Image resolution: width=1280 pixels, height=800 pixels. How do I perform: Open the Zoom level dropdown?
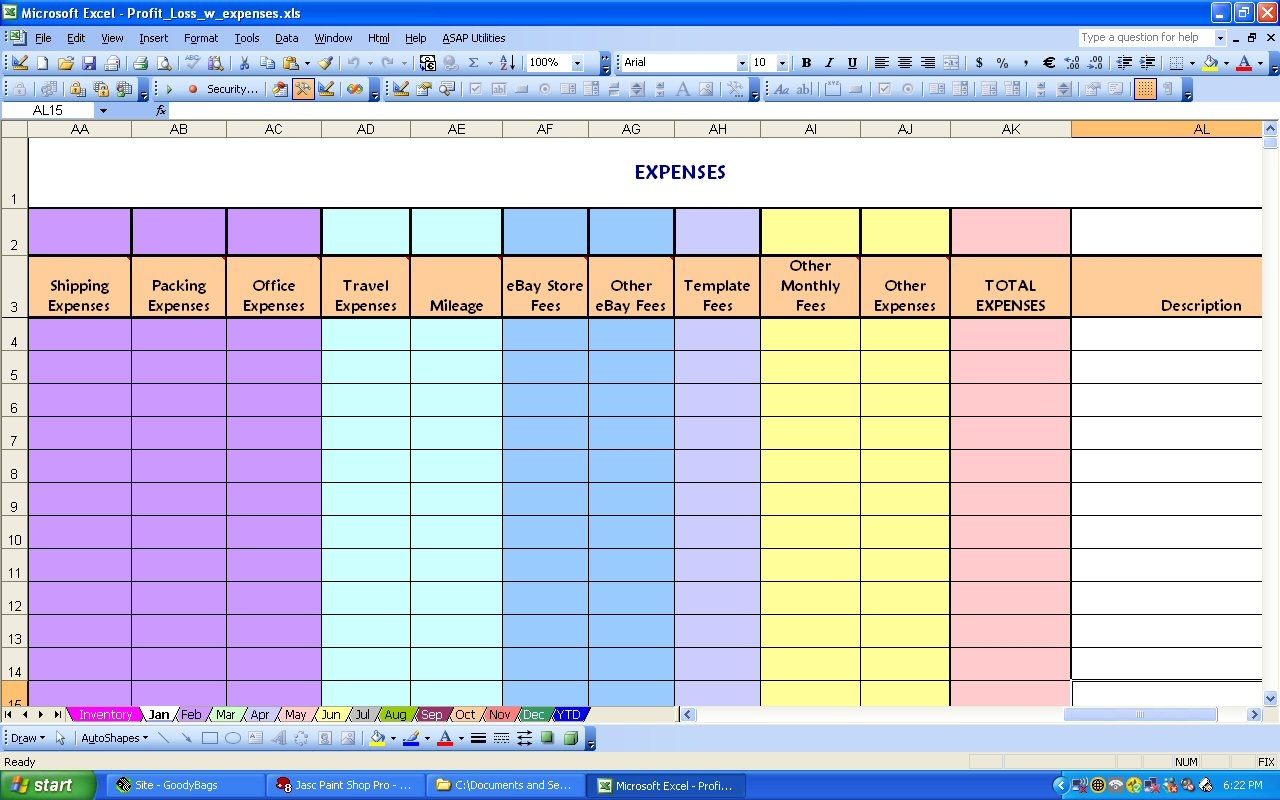(x=578, y=62)
